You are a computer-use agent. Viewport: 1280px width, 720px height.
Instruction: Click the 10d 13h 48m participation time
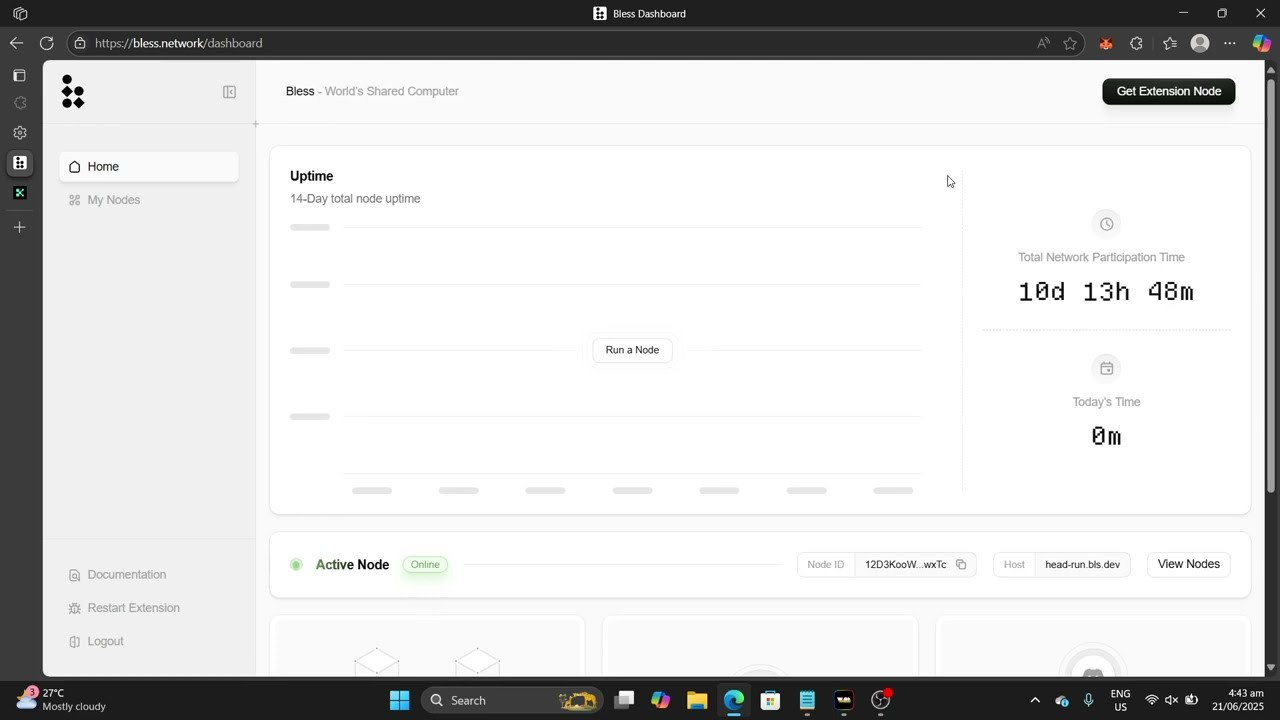point(1106,292)
